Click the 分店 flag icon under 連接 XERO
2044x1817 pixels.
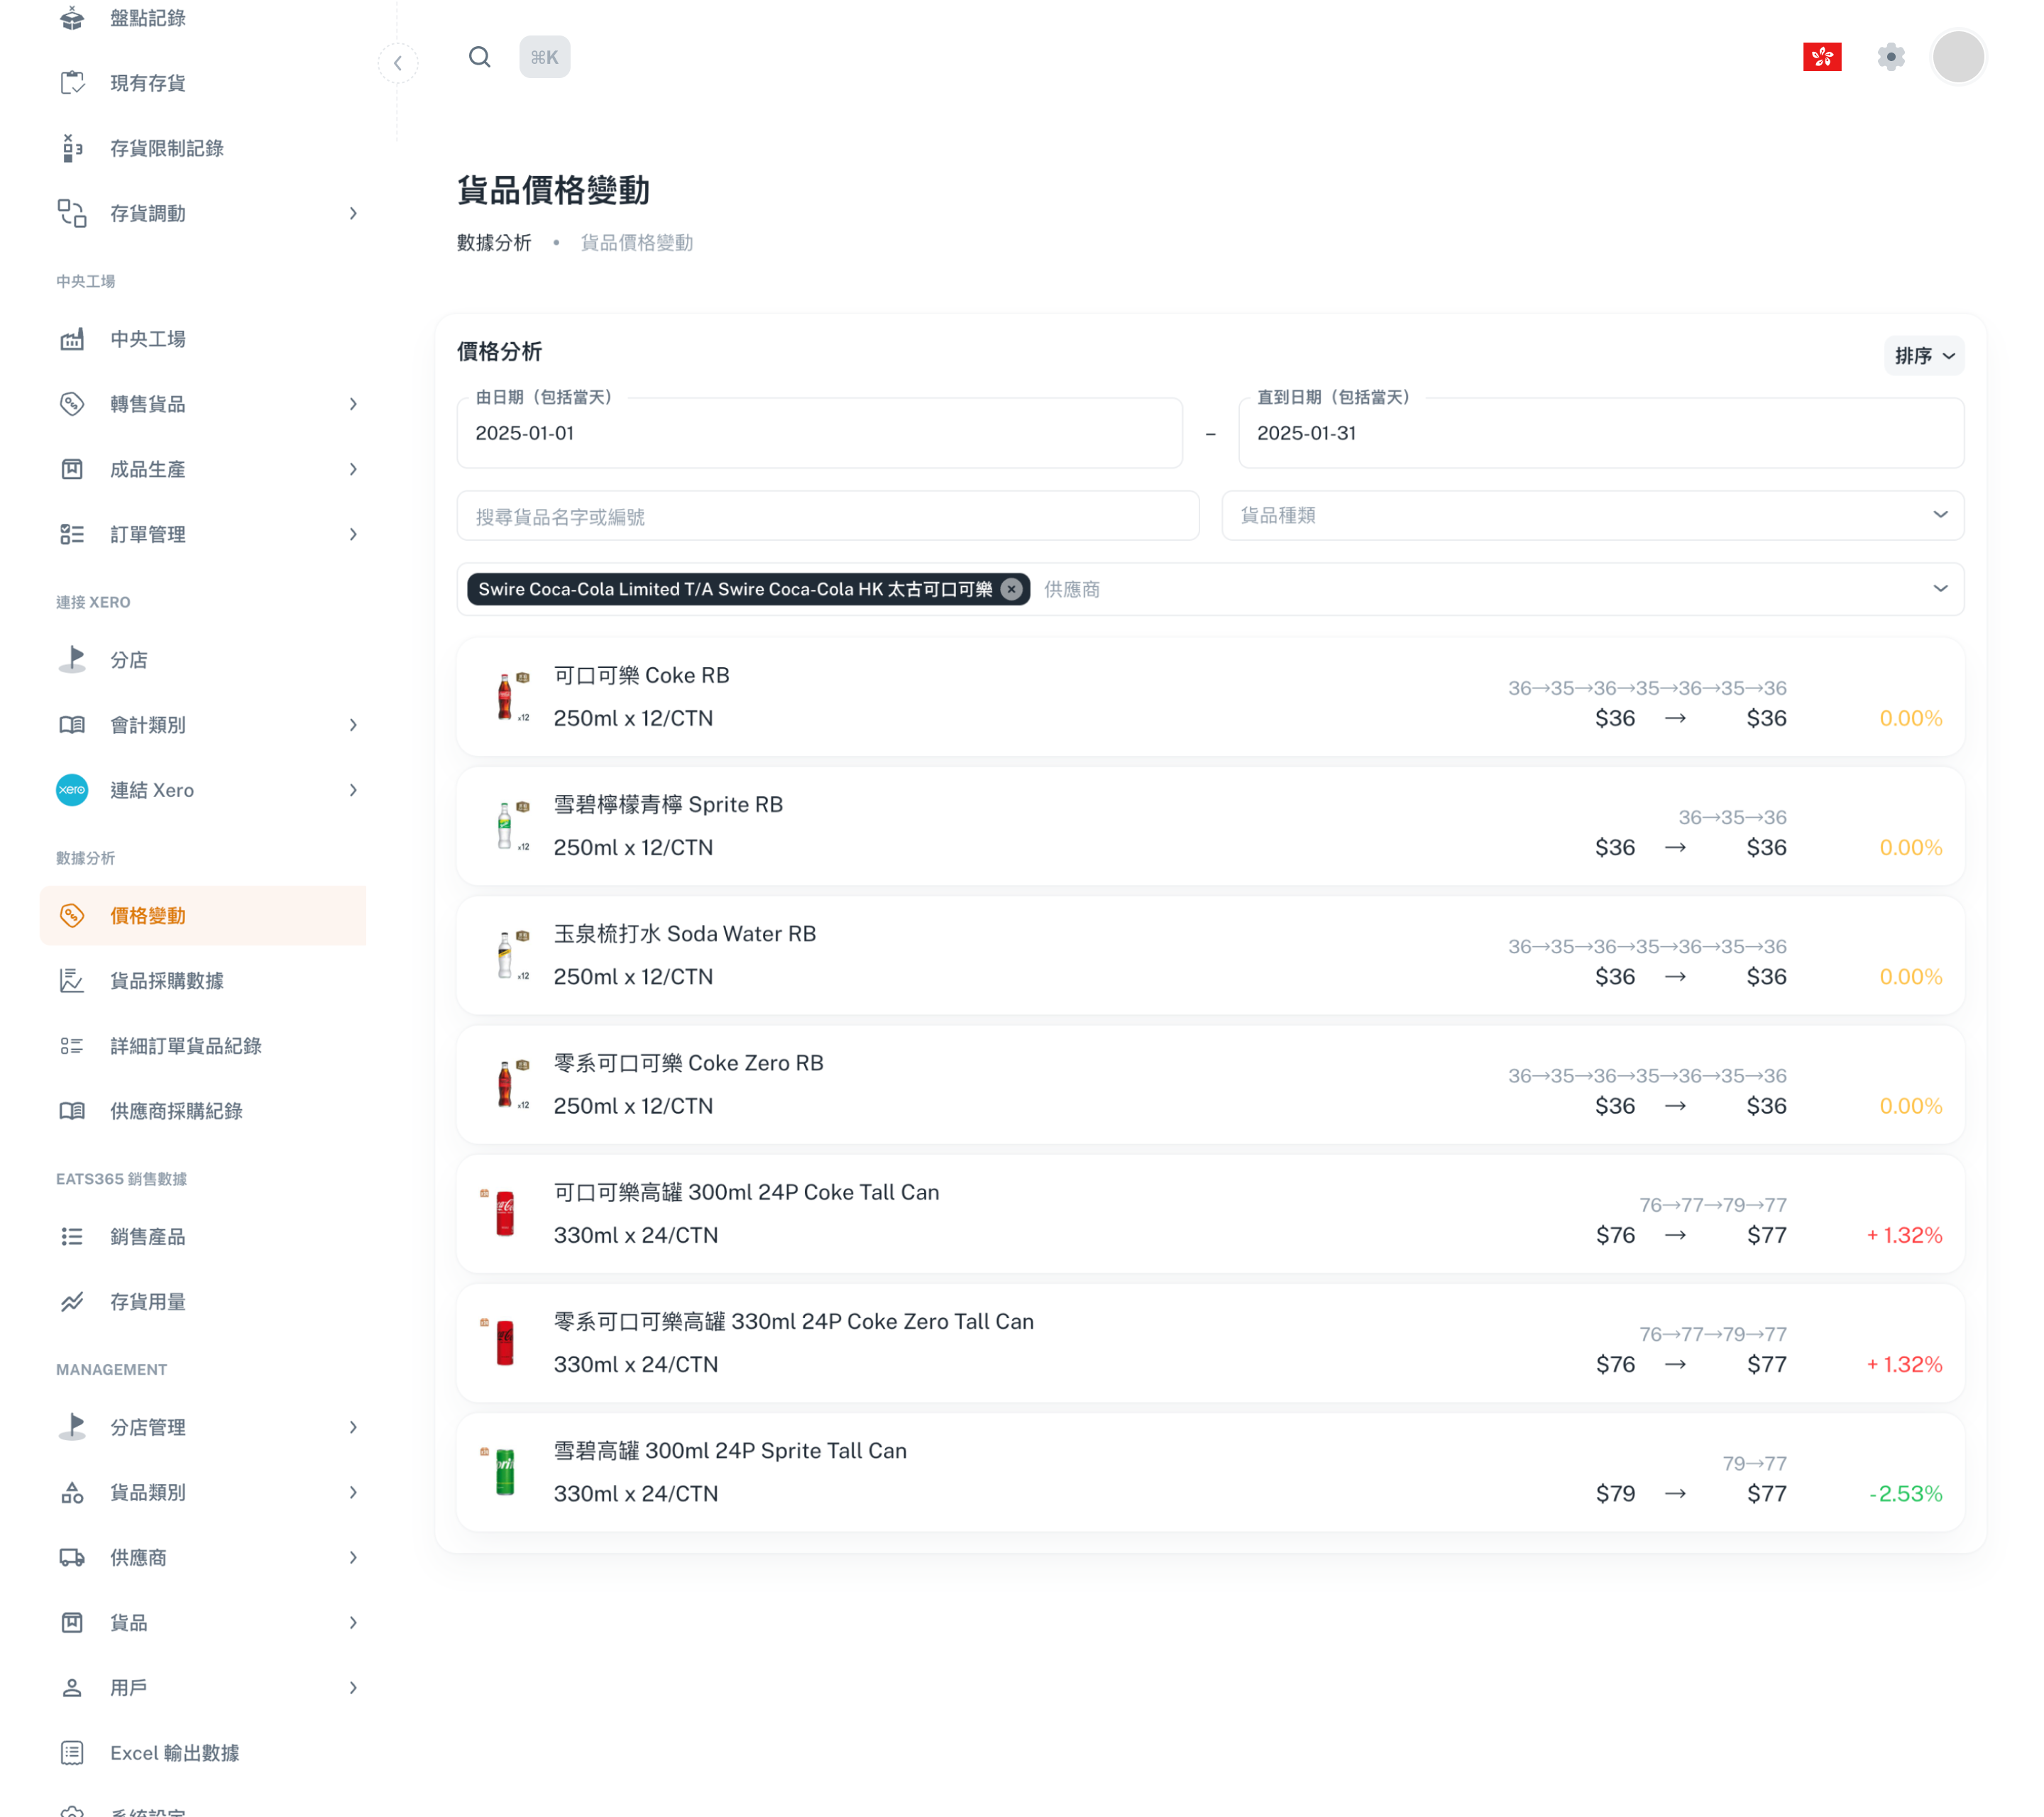pyautogui.click(x=72, y=660)
